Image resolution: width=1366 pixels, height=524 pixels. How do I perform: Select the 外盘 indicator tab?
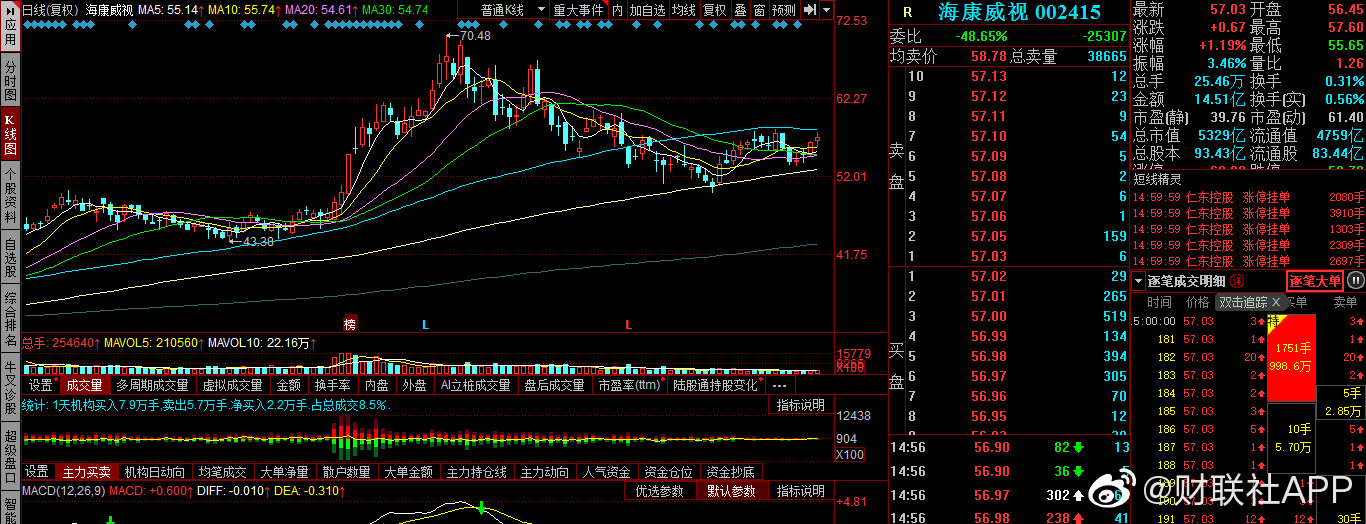pos(414,385)
